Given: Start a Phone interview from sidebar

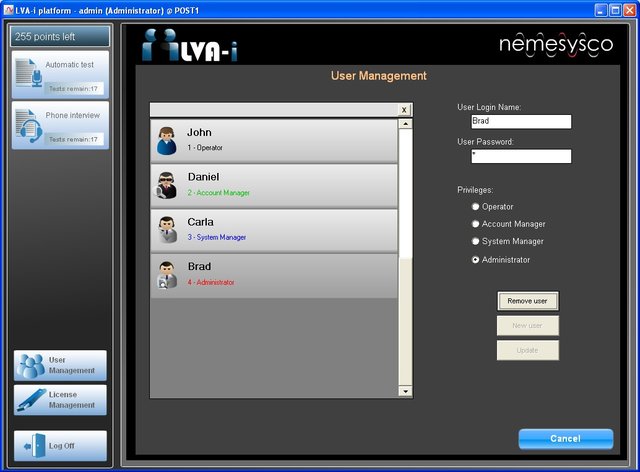Looking at the screenshot, I should [60, 125].
